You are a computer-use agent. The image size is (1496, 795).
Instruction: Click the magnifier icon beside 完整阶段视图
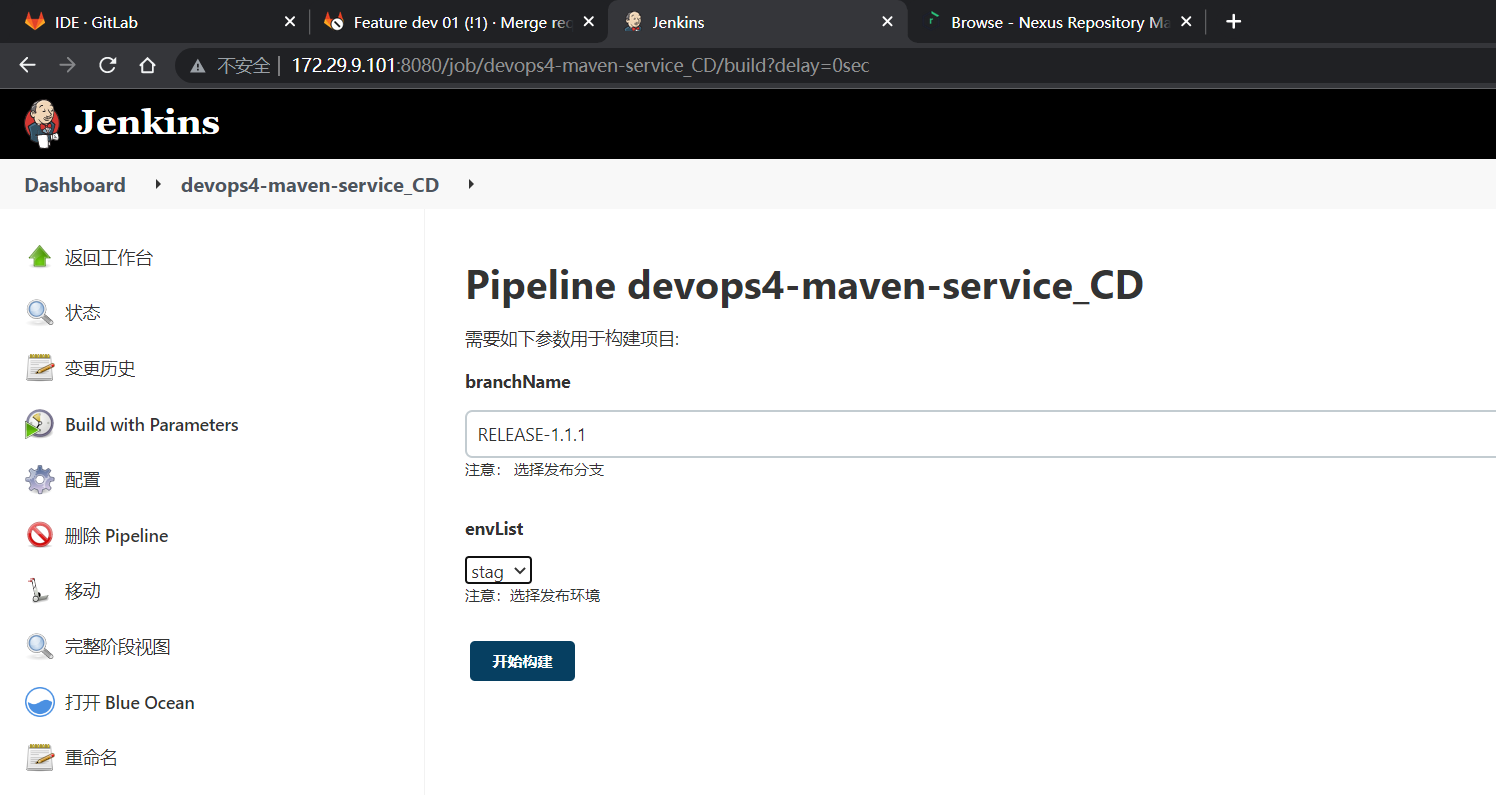pyautogui.click(x=40, y=646)
